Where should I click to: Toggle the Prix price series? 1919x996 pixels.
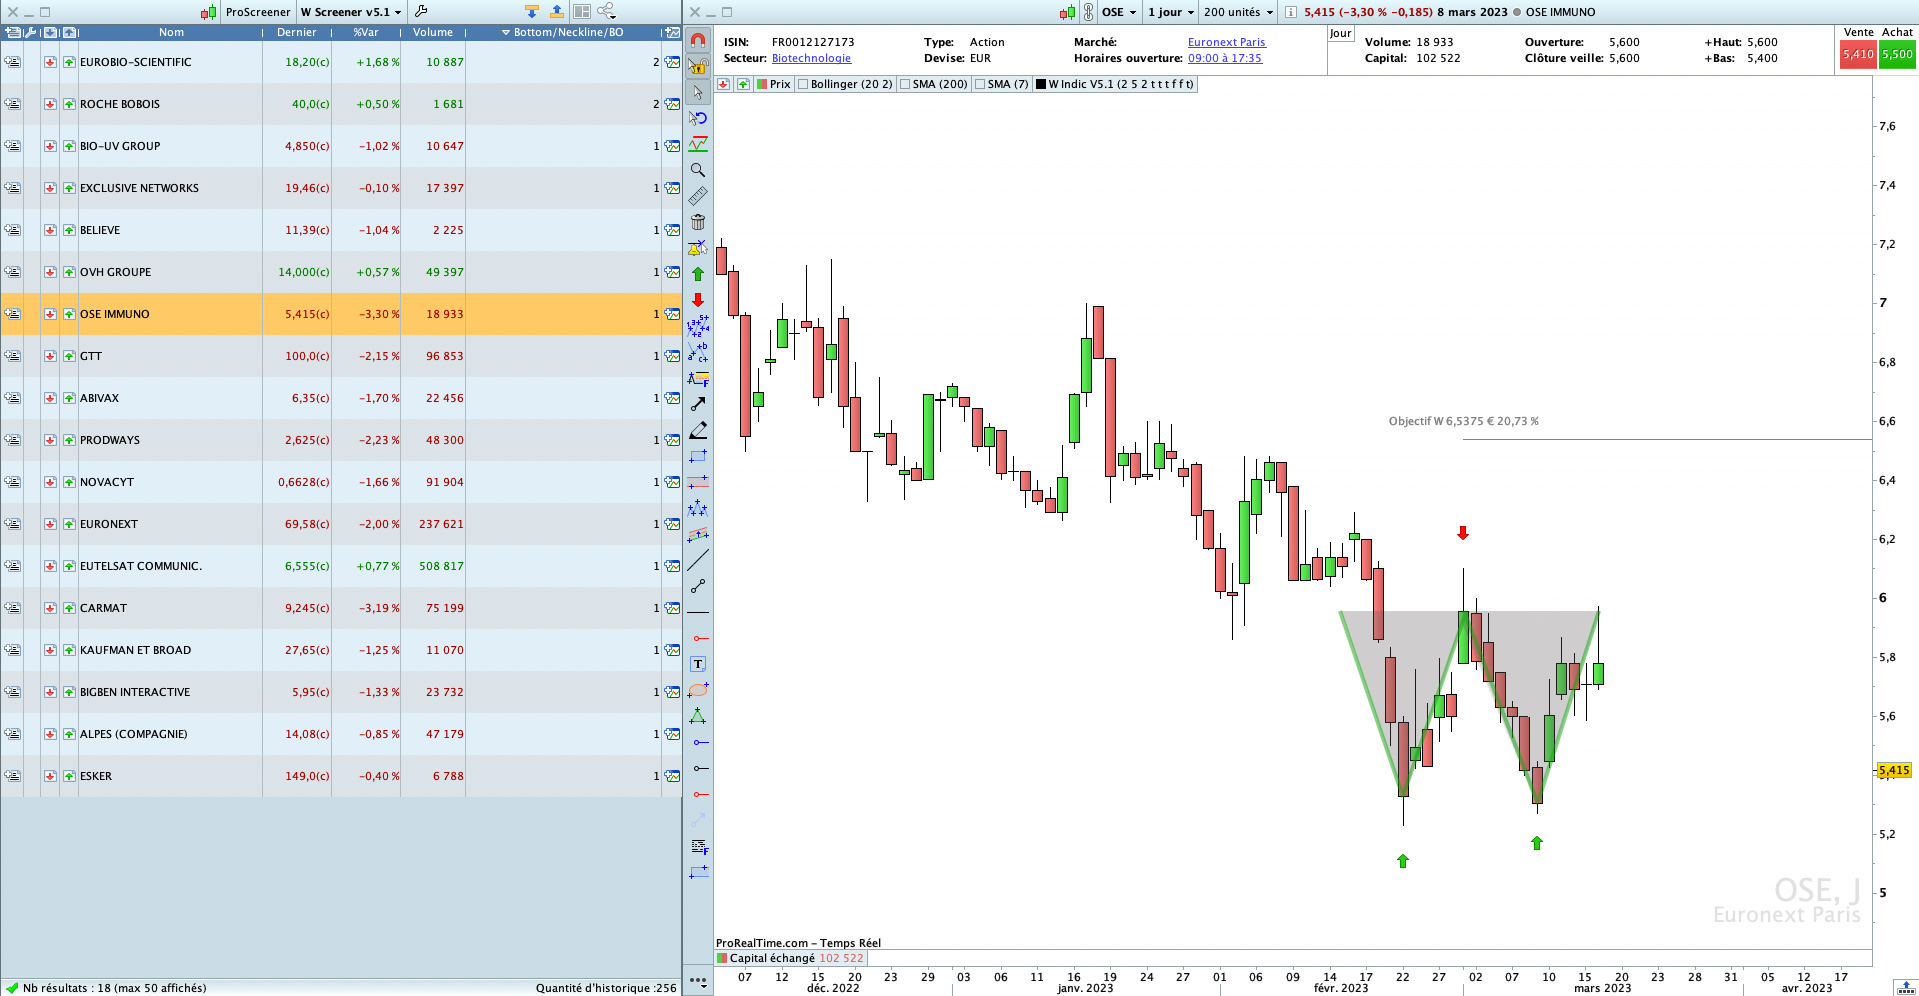click(762, 84)
